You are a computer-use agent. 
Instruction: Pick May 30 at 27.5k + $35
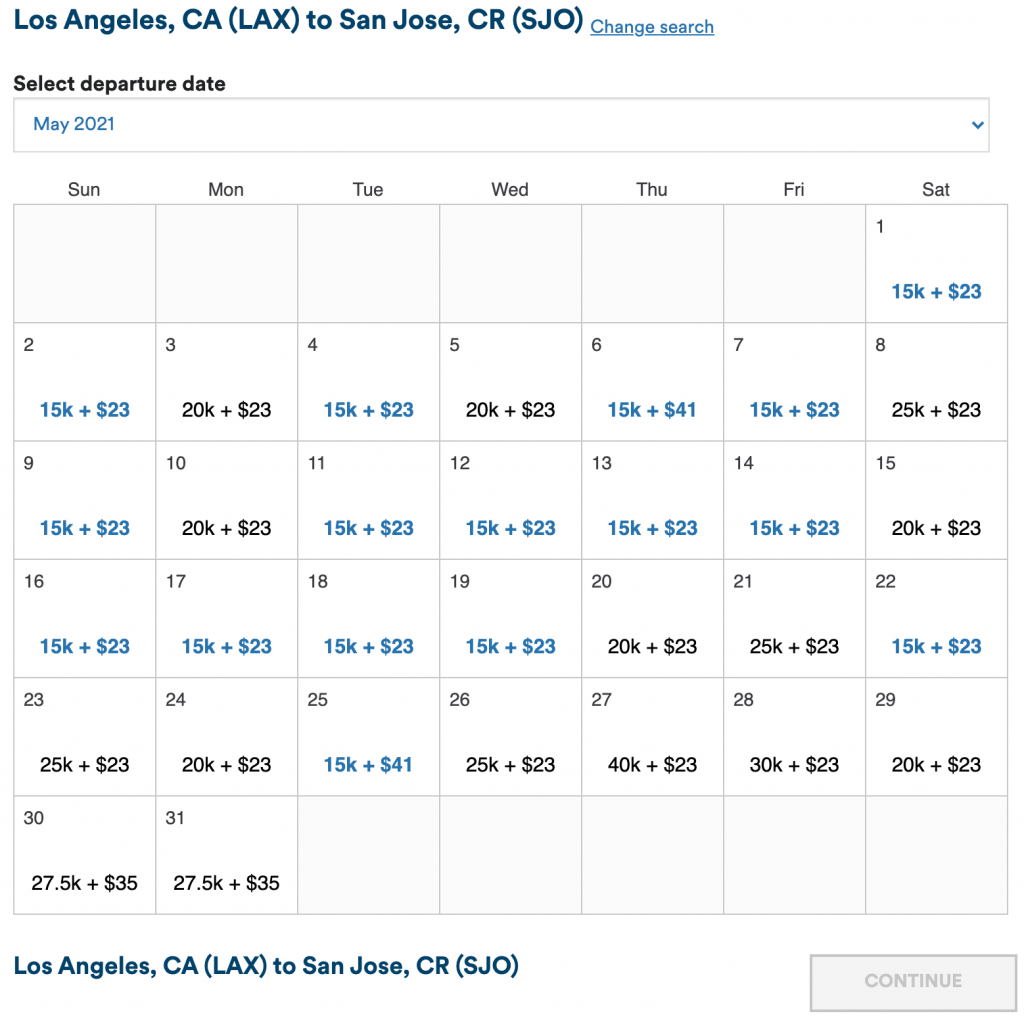point(84,882)
